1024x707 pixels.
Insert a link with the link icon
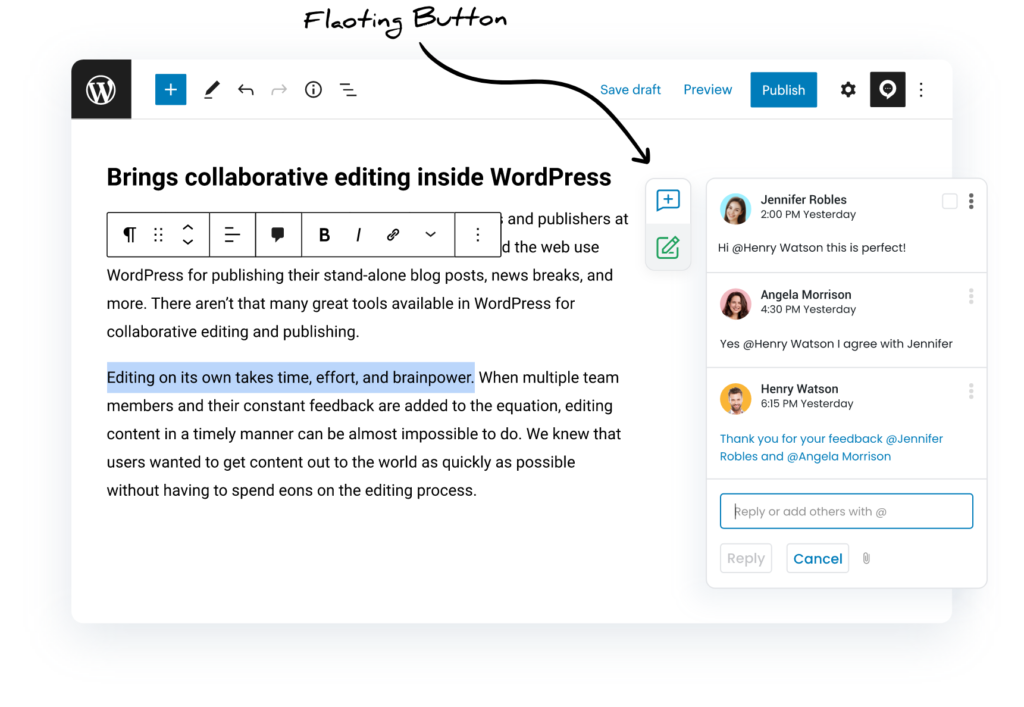click(392, 234)
